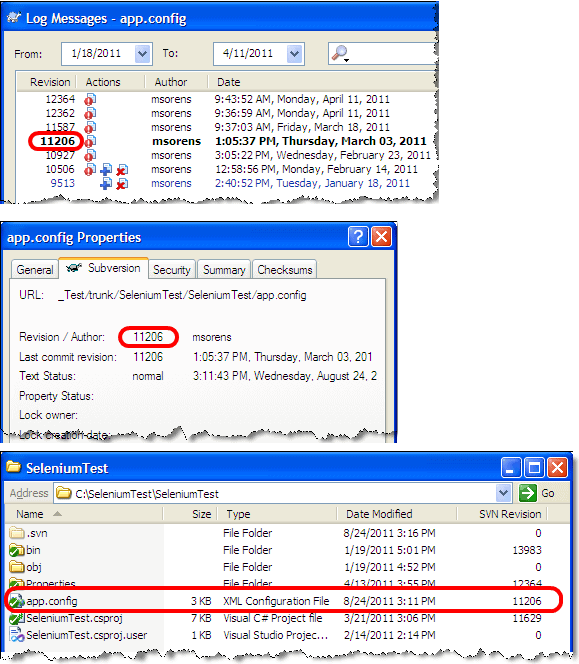Expand the Address bar dropdown
Image resolution: width=579 pixels, height=664 pixels.
pos(503,493)
